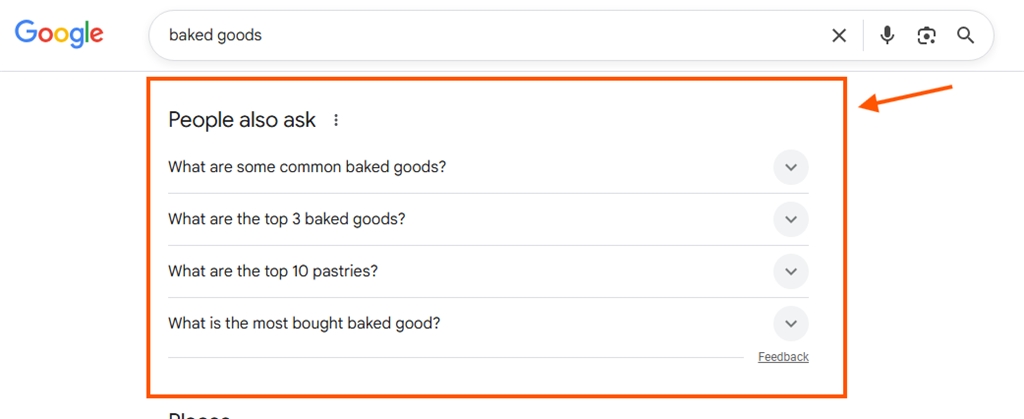
Task: Expand chevron for top 3 baked goods
Action: point(791,219)
